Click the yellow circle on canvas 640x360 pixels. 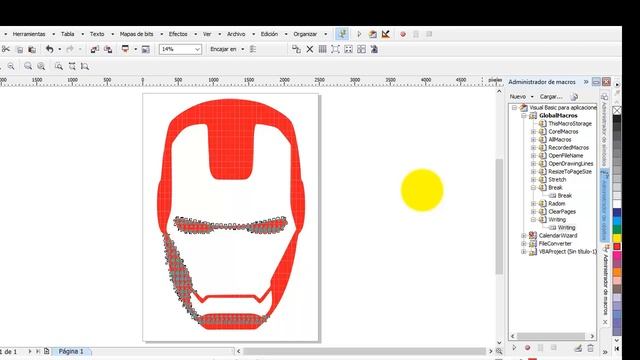422,190
